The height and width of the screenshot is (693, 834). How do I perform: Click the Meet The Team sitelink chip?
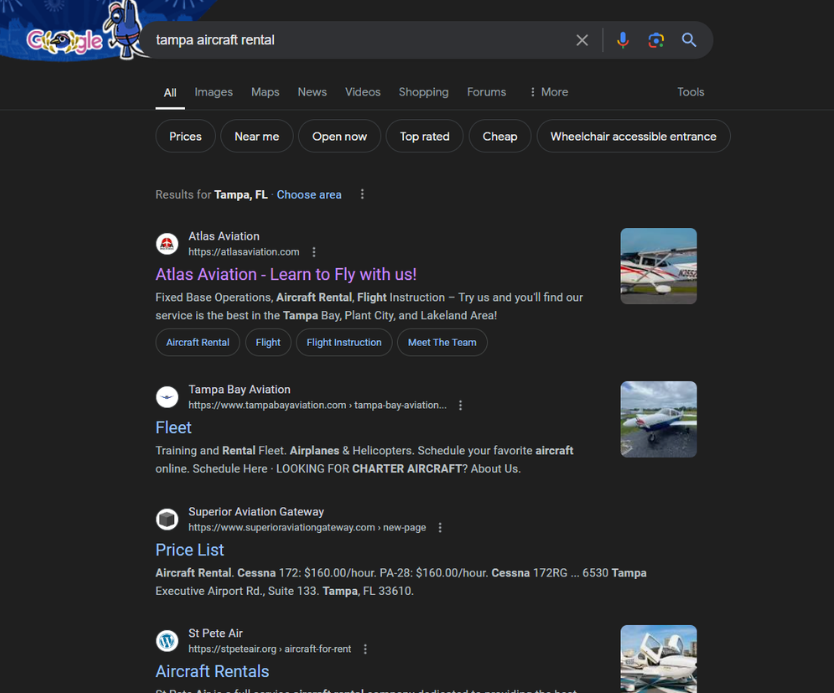(x=442, y=343)
